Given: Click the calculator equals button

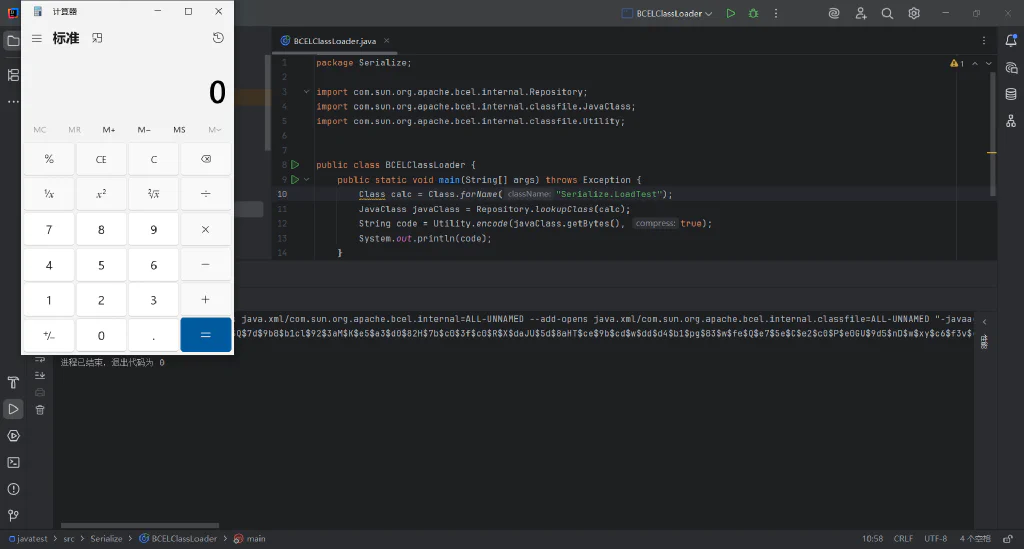Looking at the screenshot, I should pyautogui.click(x=206, y=335).
